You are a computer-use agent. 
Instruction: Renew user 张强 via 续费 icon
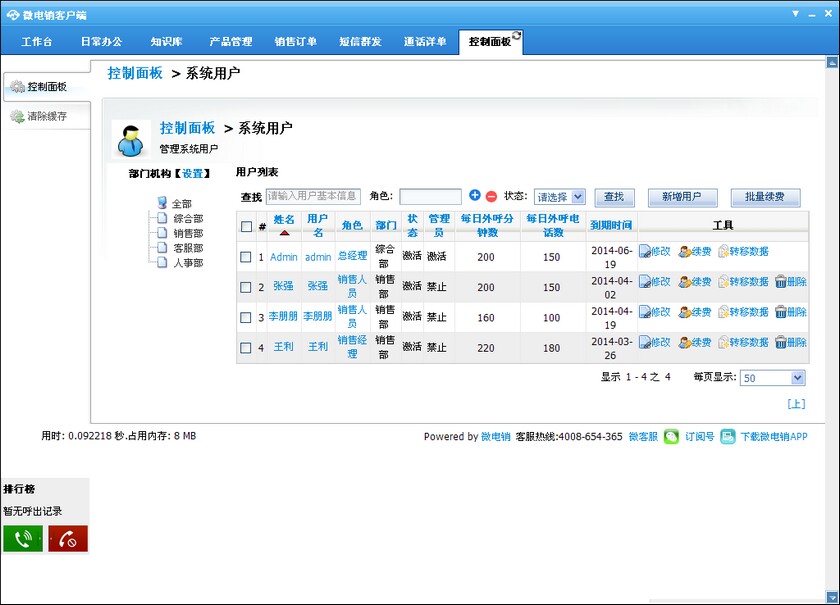(x=684, y=281)
